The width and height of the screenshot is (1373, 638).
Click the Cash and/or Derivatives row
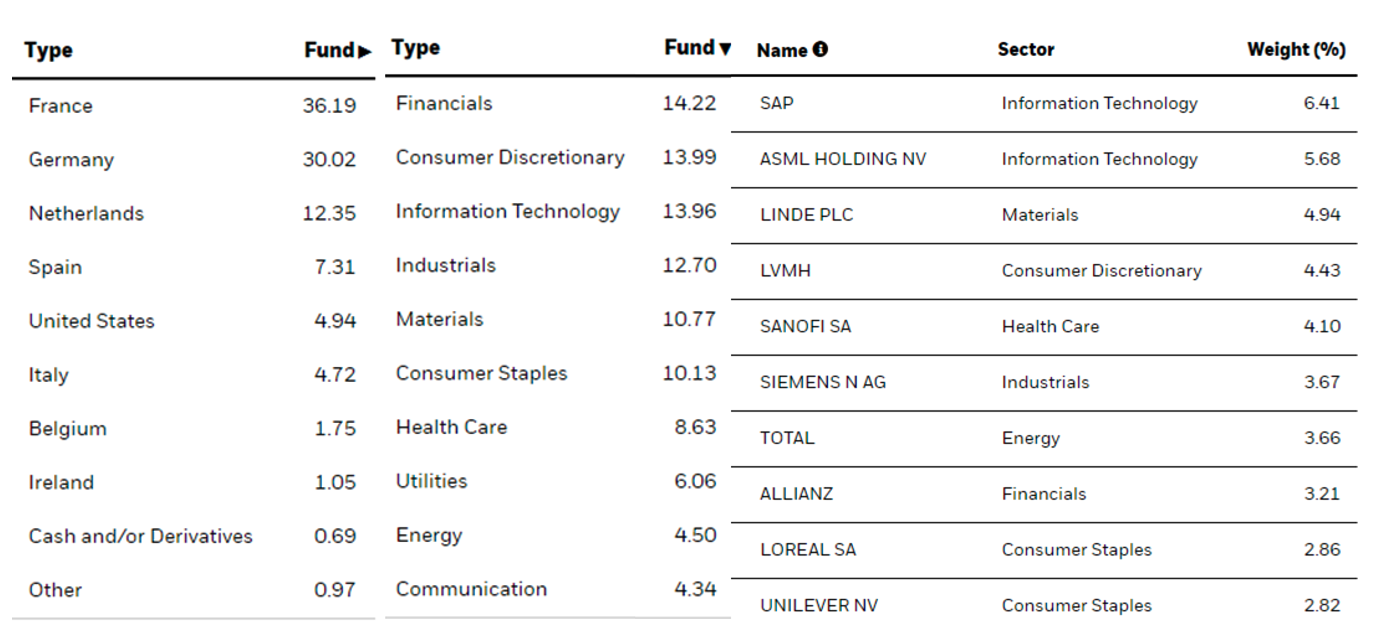141,536
